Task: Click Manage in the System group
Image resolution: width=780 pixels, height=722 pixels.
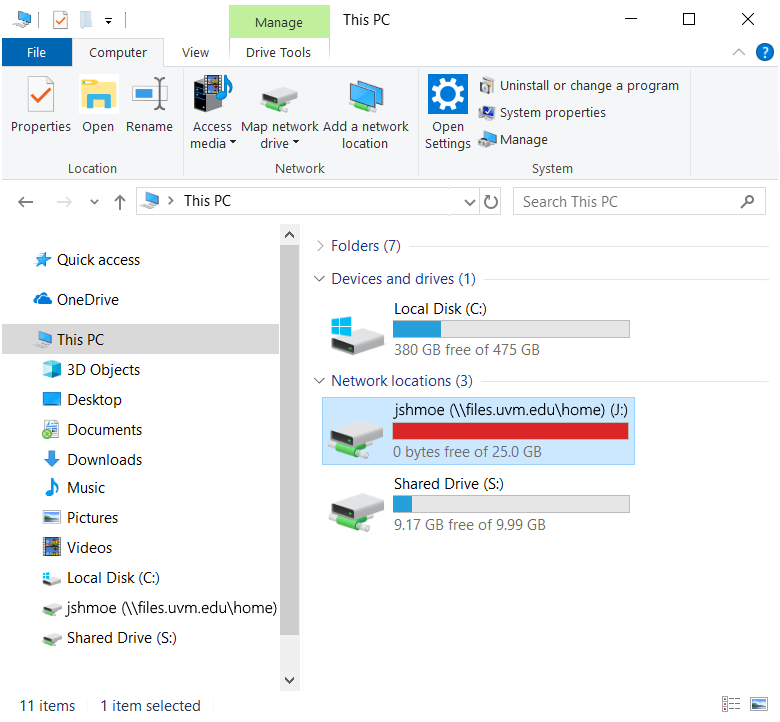Action: coord(513,139)
